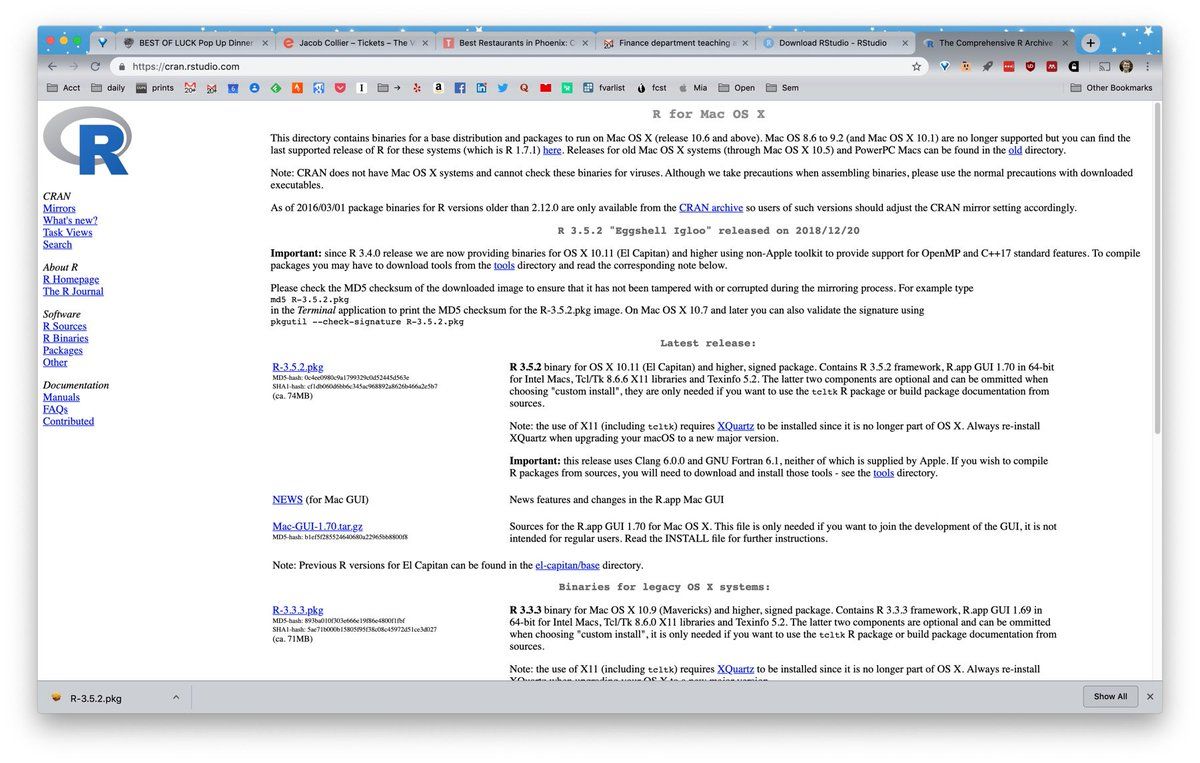
Task: Open the Chrome three-dot menu
Action: (x=1146, y=67)
